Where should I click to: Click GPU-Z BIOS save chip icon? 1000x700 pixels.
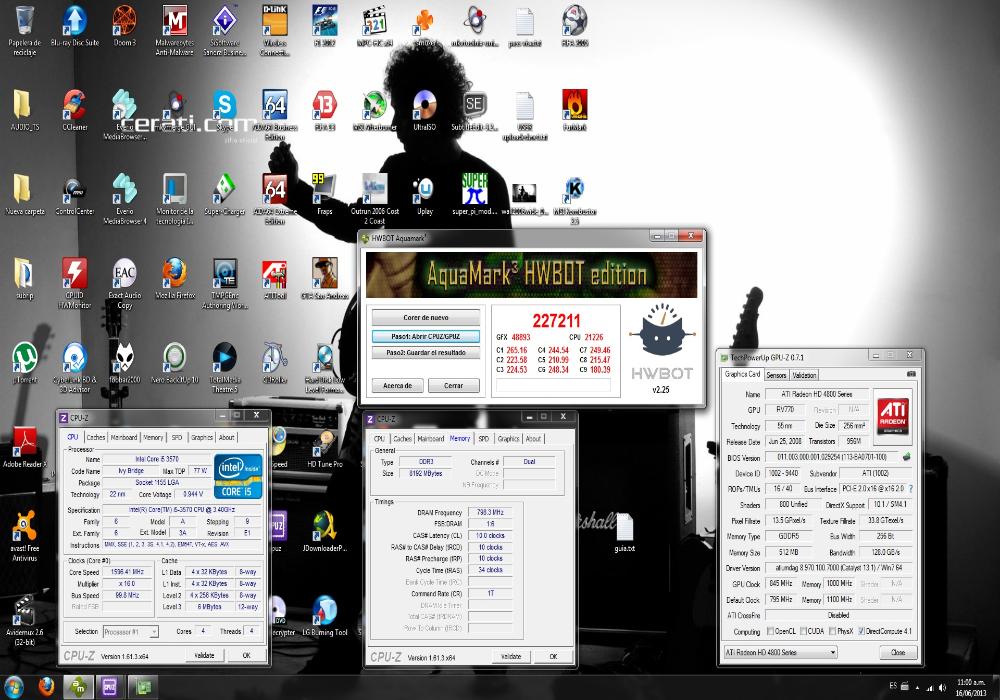tap(906, 456)
